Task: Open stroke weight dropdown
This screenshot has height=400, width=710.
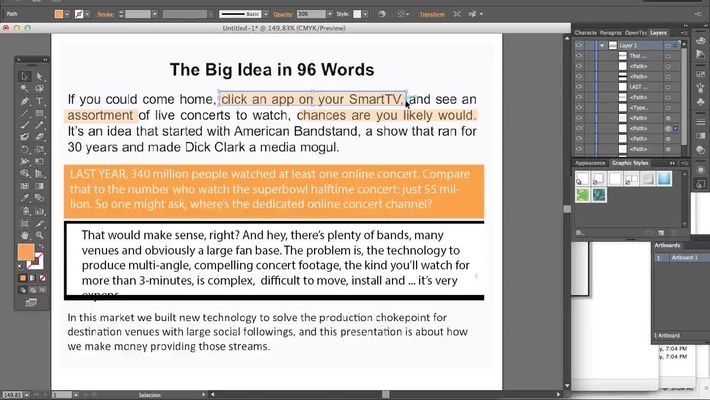Action: 155,14
